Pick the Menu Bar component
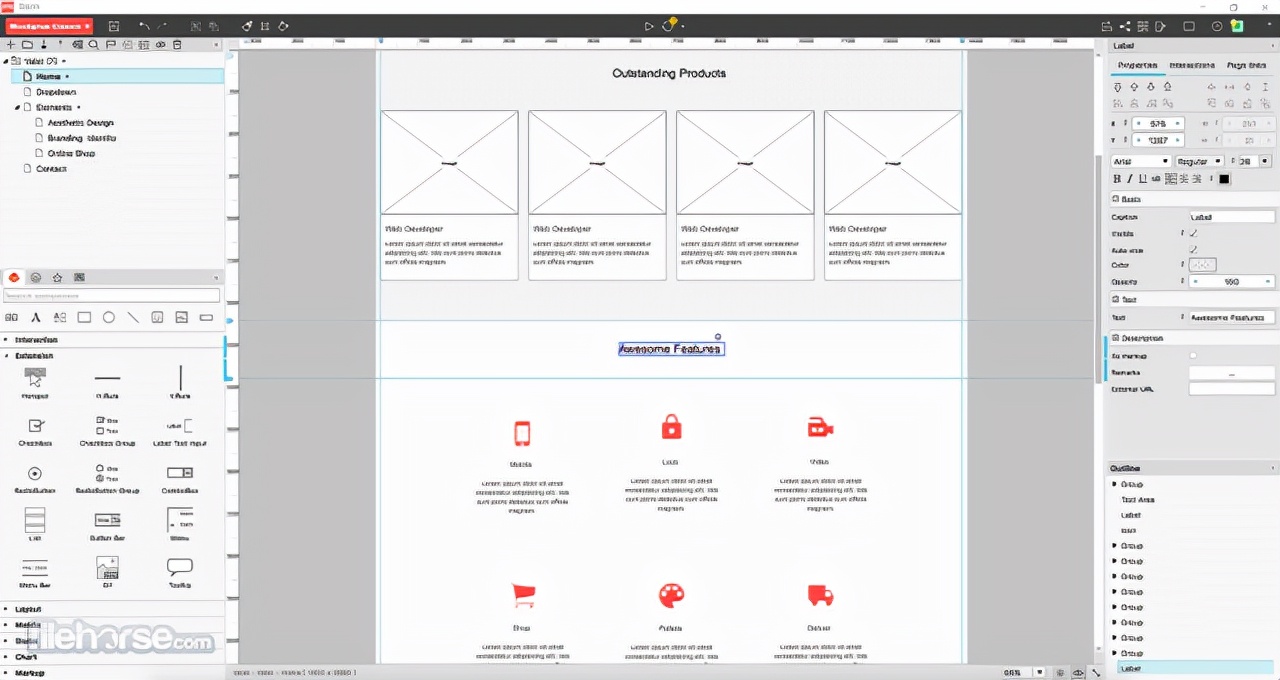The height and width of the screenshot is (680, 1280). click(x=35, y=573)
